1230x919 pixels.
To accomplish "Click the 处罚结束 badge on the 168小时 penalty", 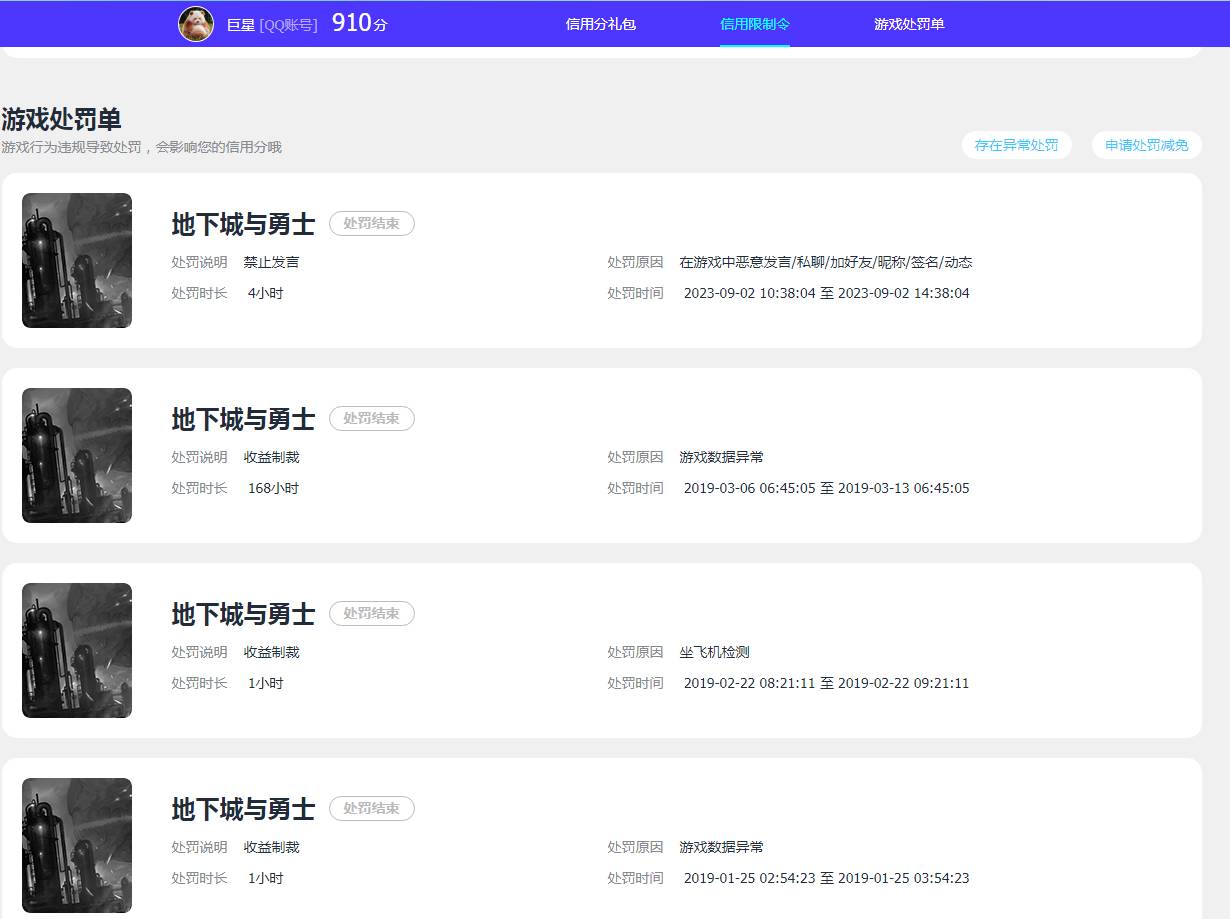I will [x=371, y=419].
